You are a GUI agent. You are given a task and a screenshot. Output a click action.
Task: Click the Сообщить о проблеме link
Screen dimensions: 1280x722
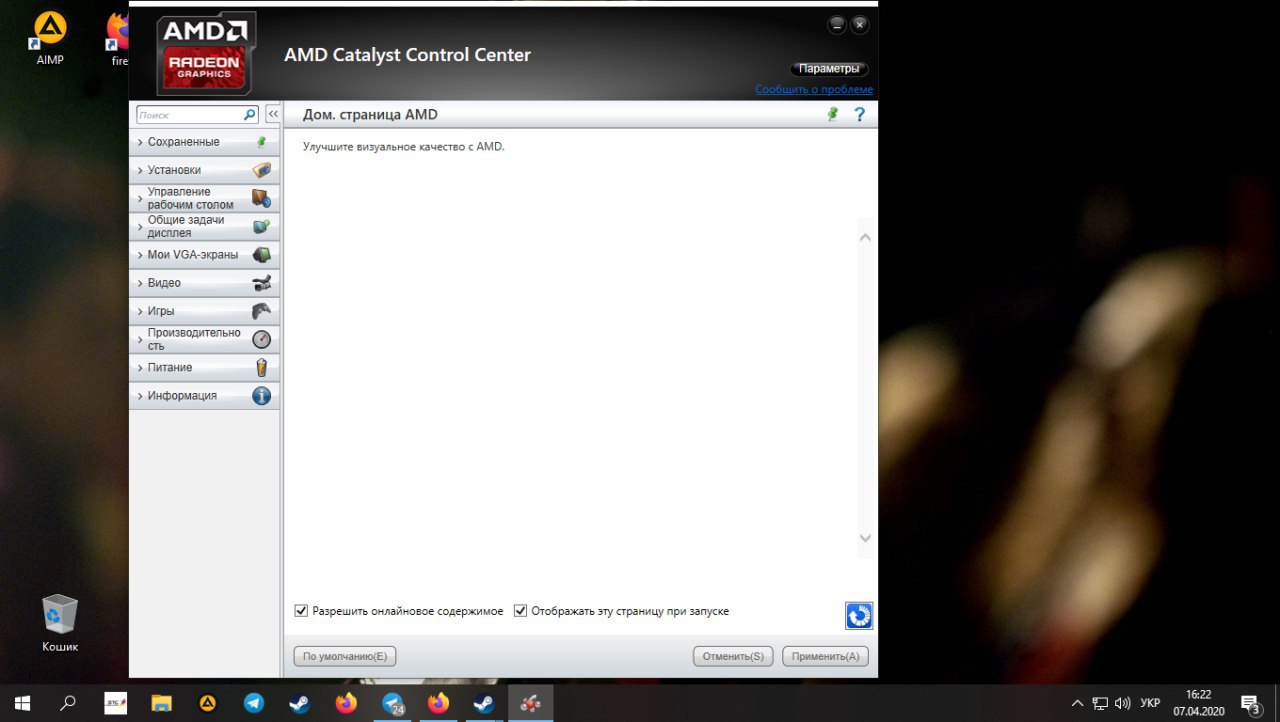click(x=814, y=89)
